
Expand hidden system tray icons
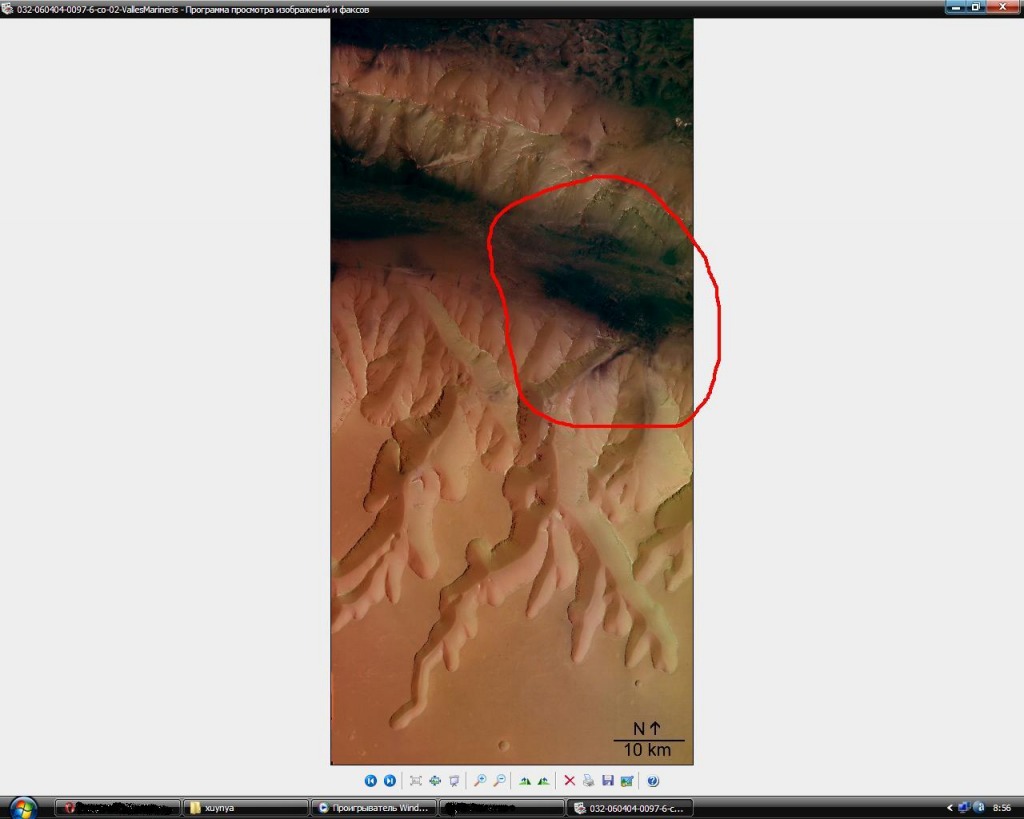click(950, 808)
